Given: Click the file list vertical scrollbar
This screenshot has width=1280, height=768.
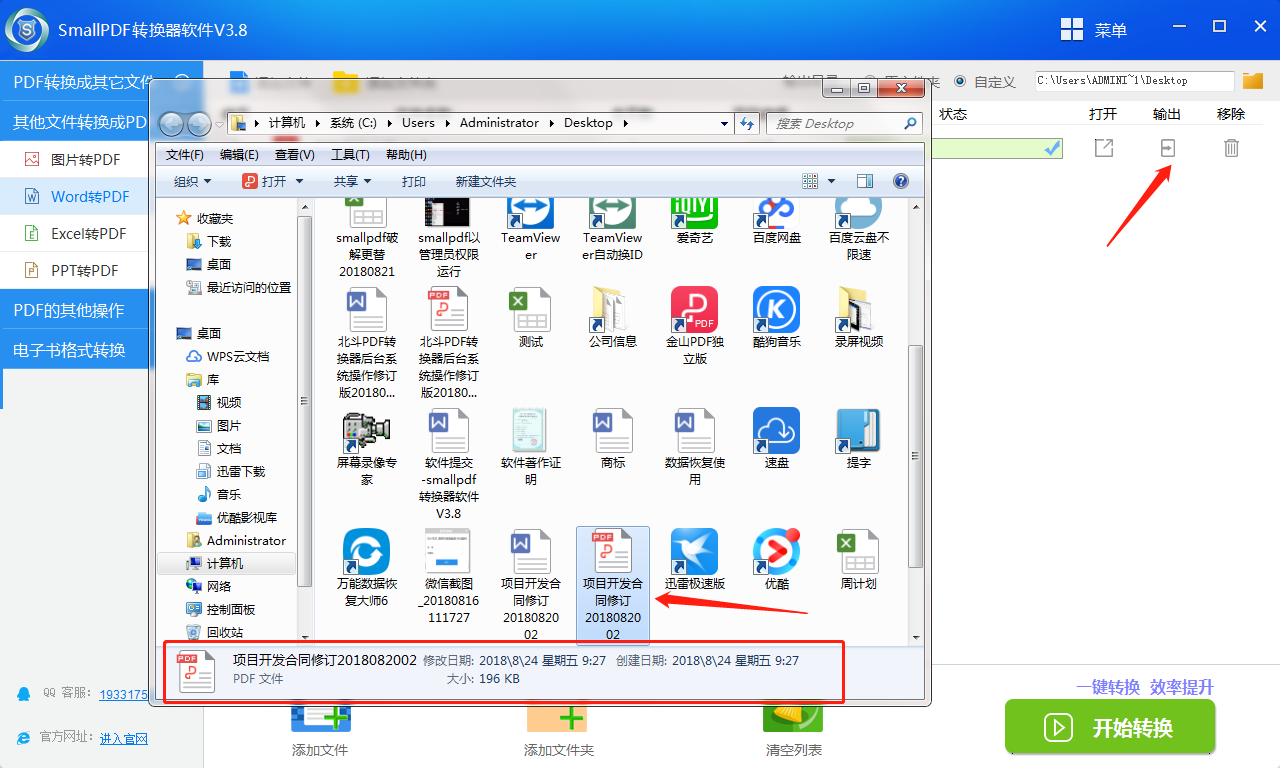Looking at the screenshot, I should click(915, 457).
